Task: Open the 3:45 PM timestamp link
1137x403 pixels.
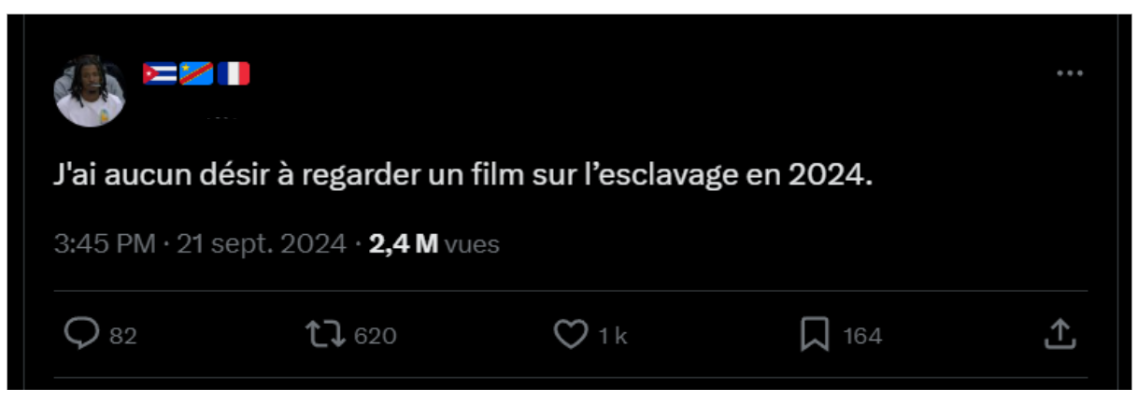Action: point(104,245)
